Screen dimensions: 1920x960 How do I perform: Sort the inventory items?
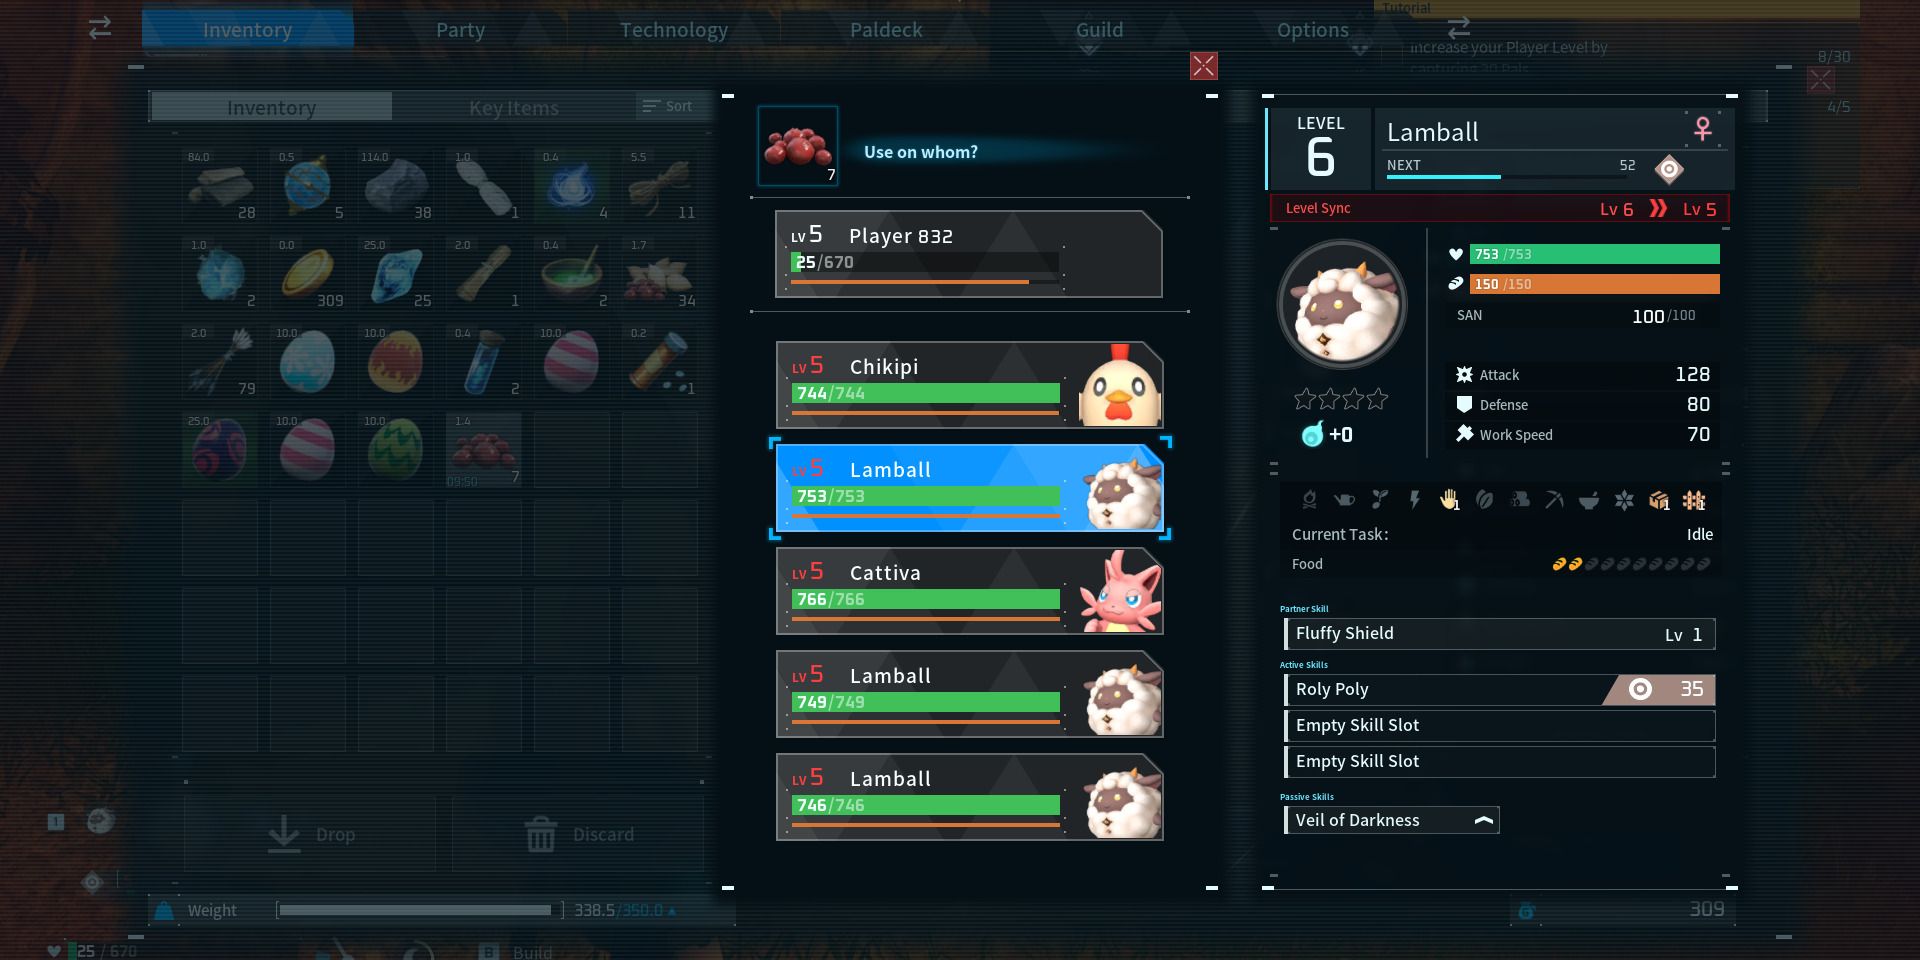coord(668,106)
